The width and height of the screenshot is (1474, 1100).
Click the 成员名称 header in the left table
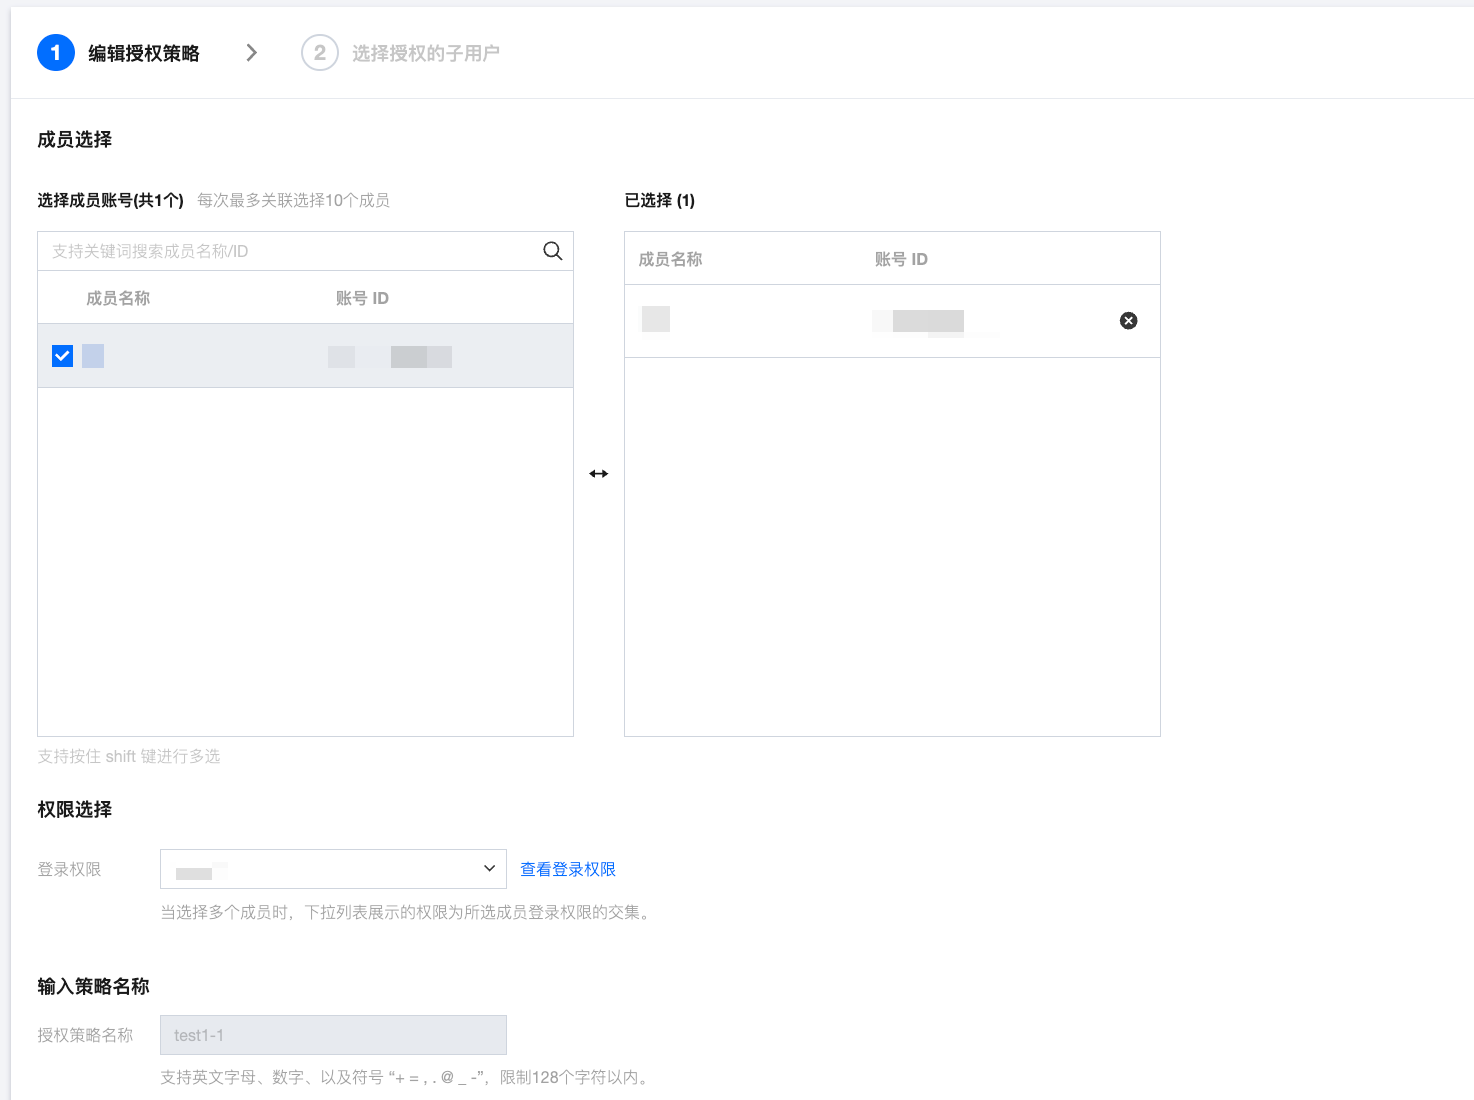pyautogui.click(x=118, y=298)
